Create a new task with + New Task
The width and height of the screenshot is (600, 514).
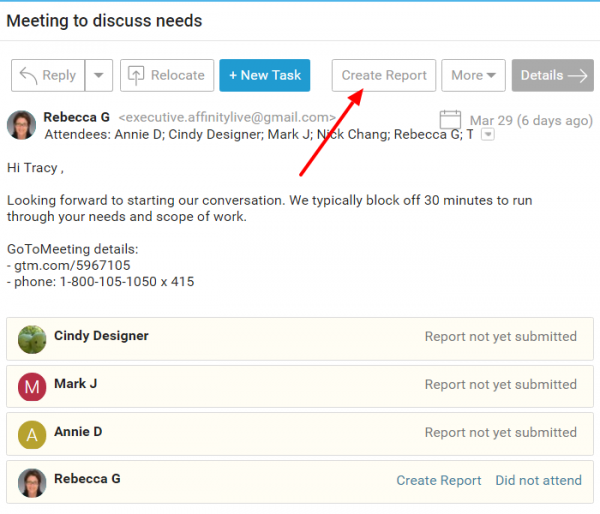[265, 75]
